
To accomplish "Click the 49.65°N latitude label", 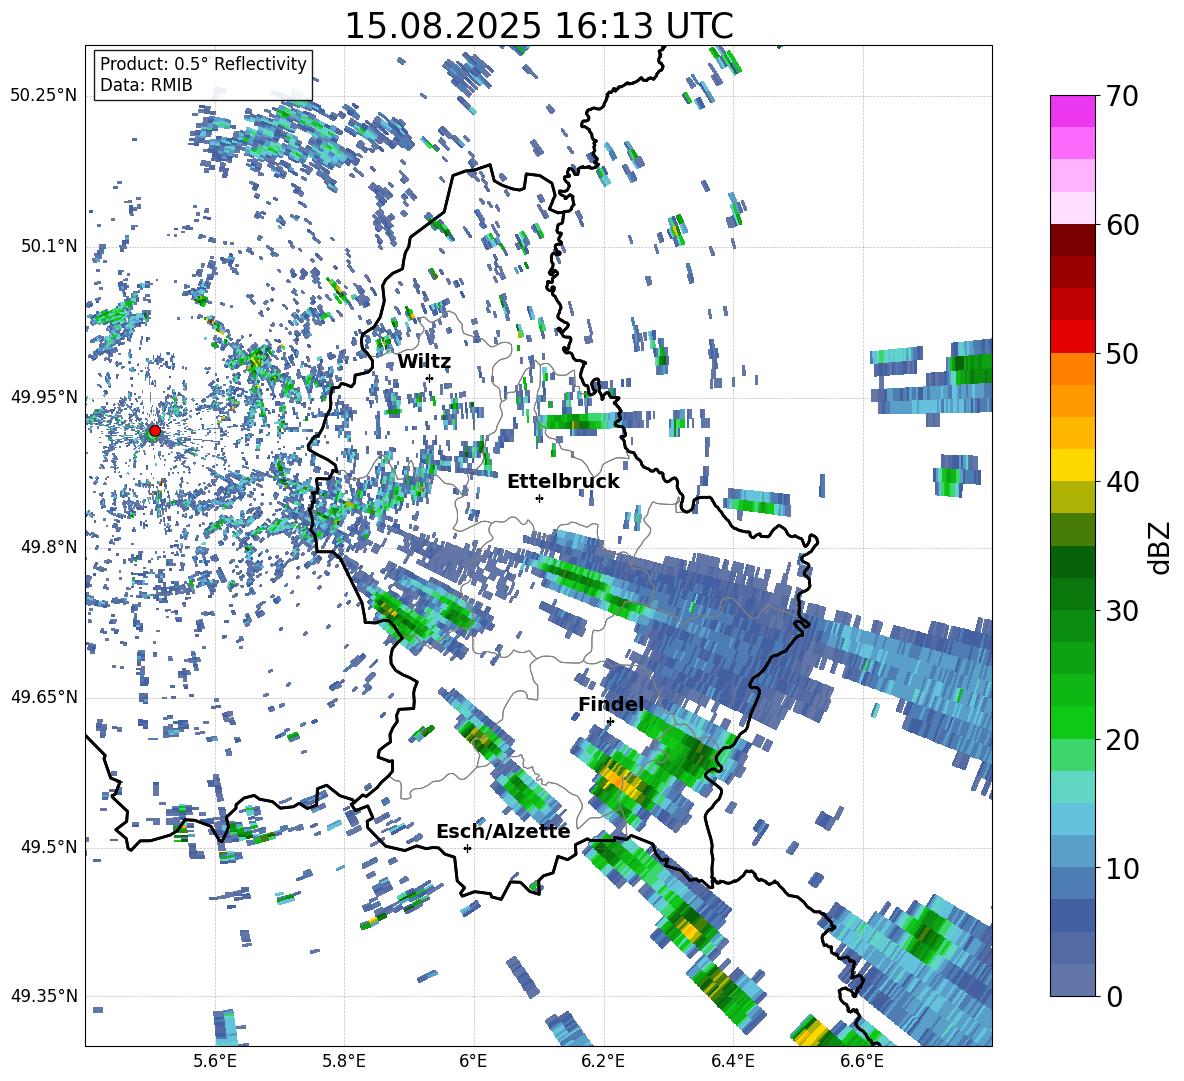I will (x=44, y=696).
